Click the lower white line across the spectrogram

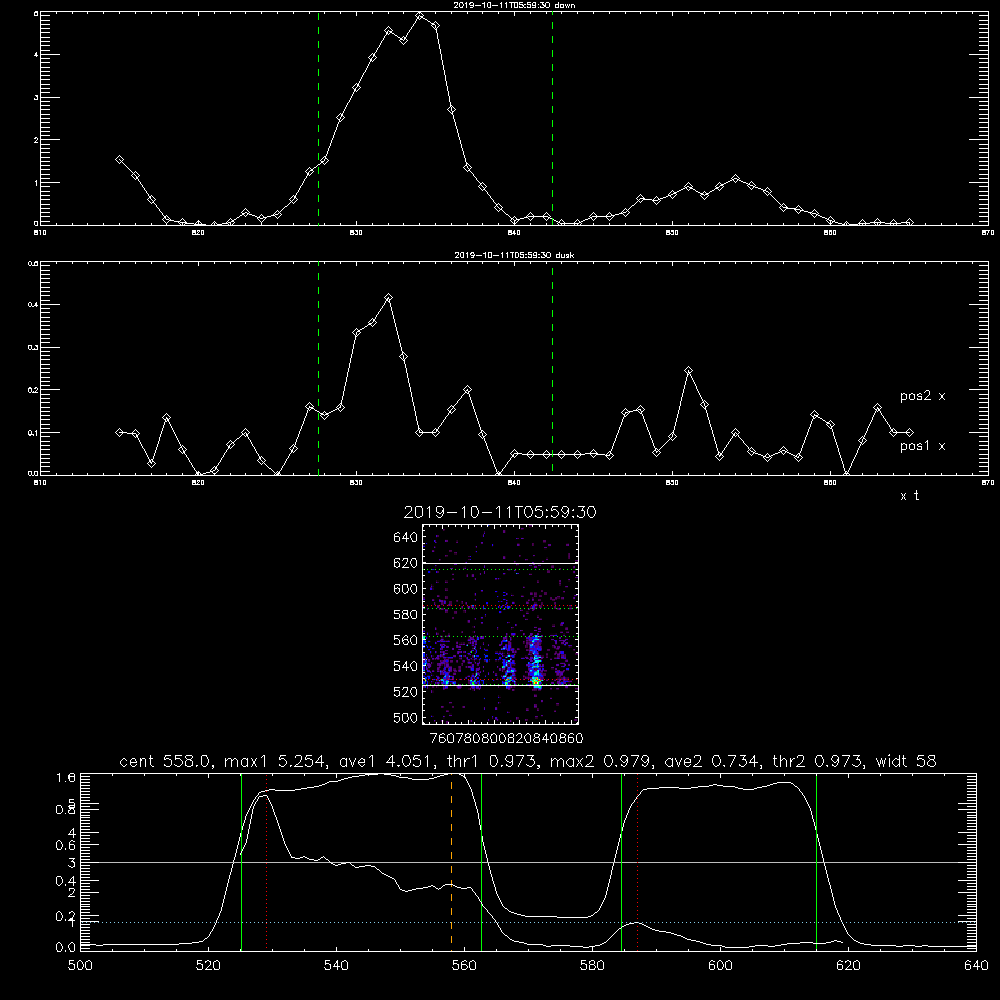pyautogui.click(x=500, y=686)
